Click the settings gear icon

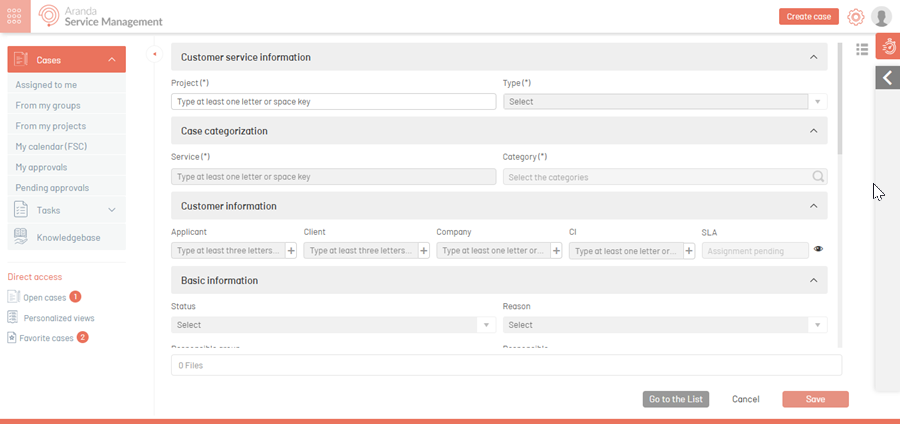(855, 17)
